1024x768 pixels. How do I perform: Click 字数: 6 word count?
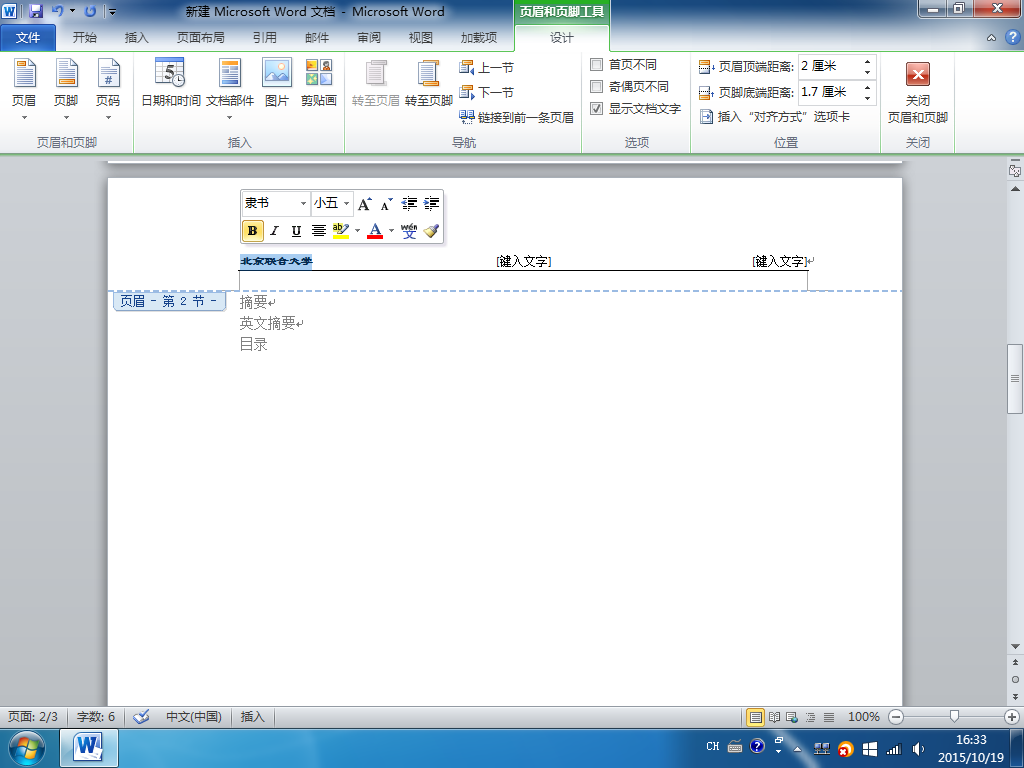pyautogui.click(x=95, y=717)
